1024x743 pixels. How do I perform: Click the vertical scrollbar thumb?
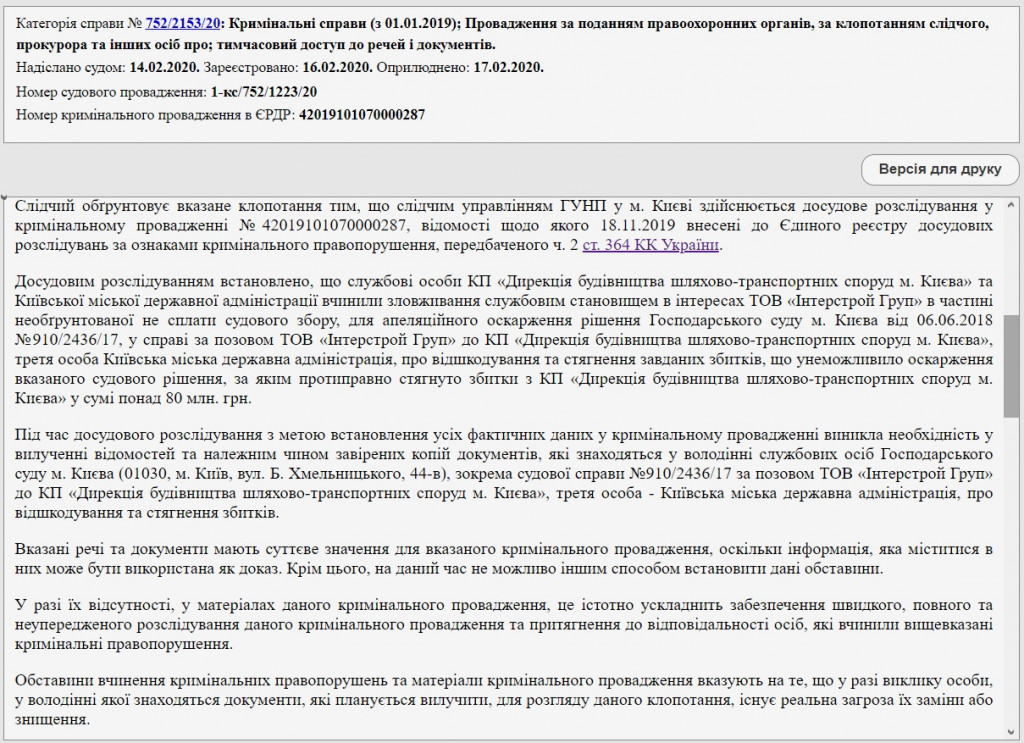click(x=1011, y=365)
